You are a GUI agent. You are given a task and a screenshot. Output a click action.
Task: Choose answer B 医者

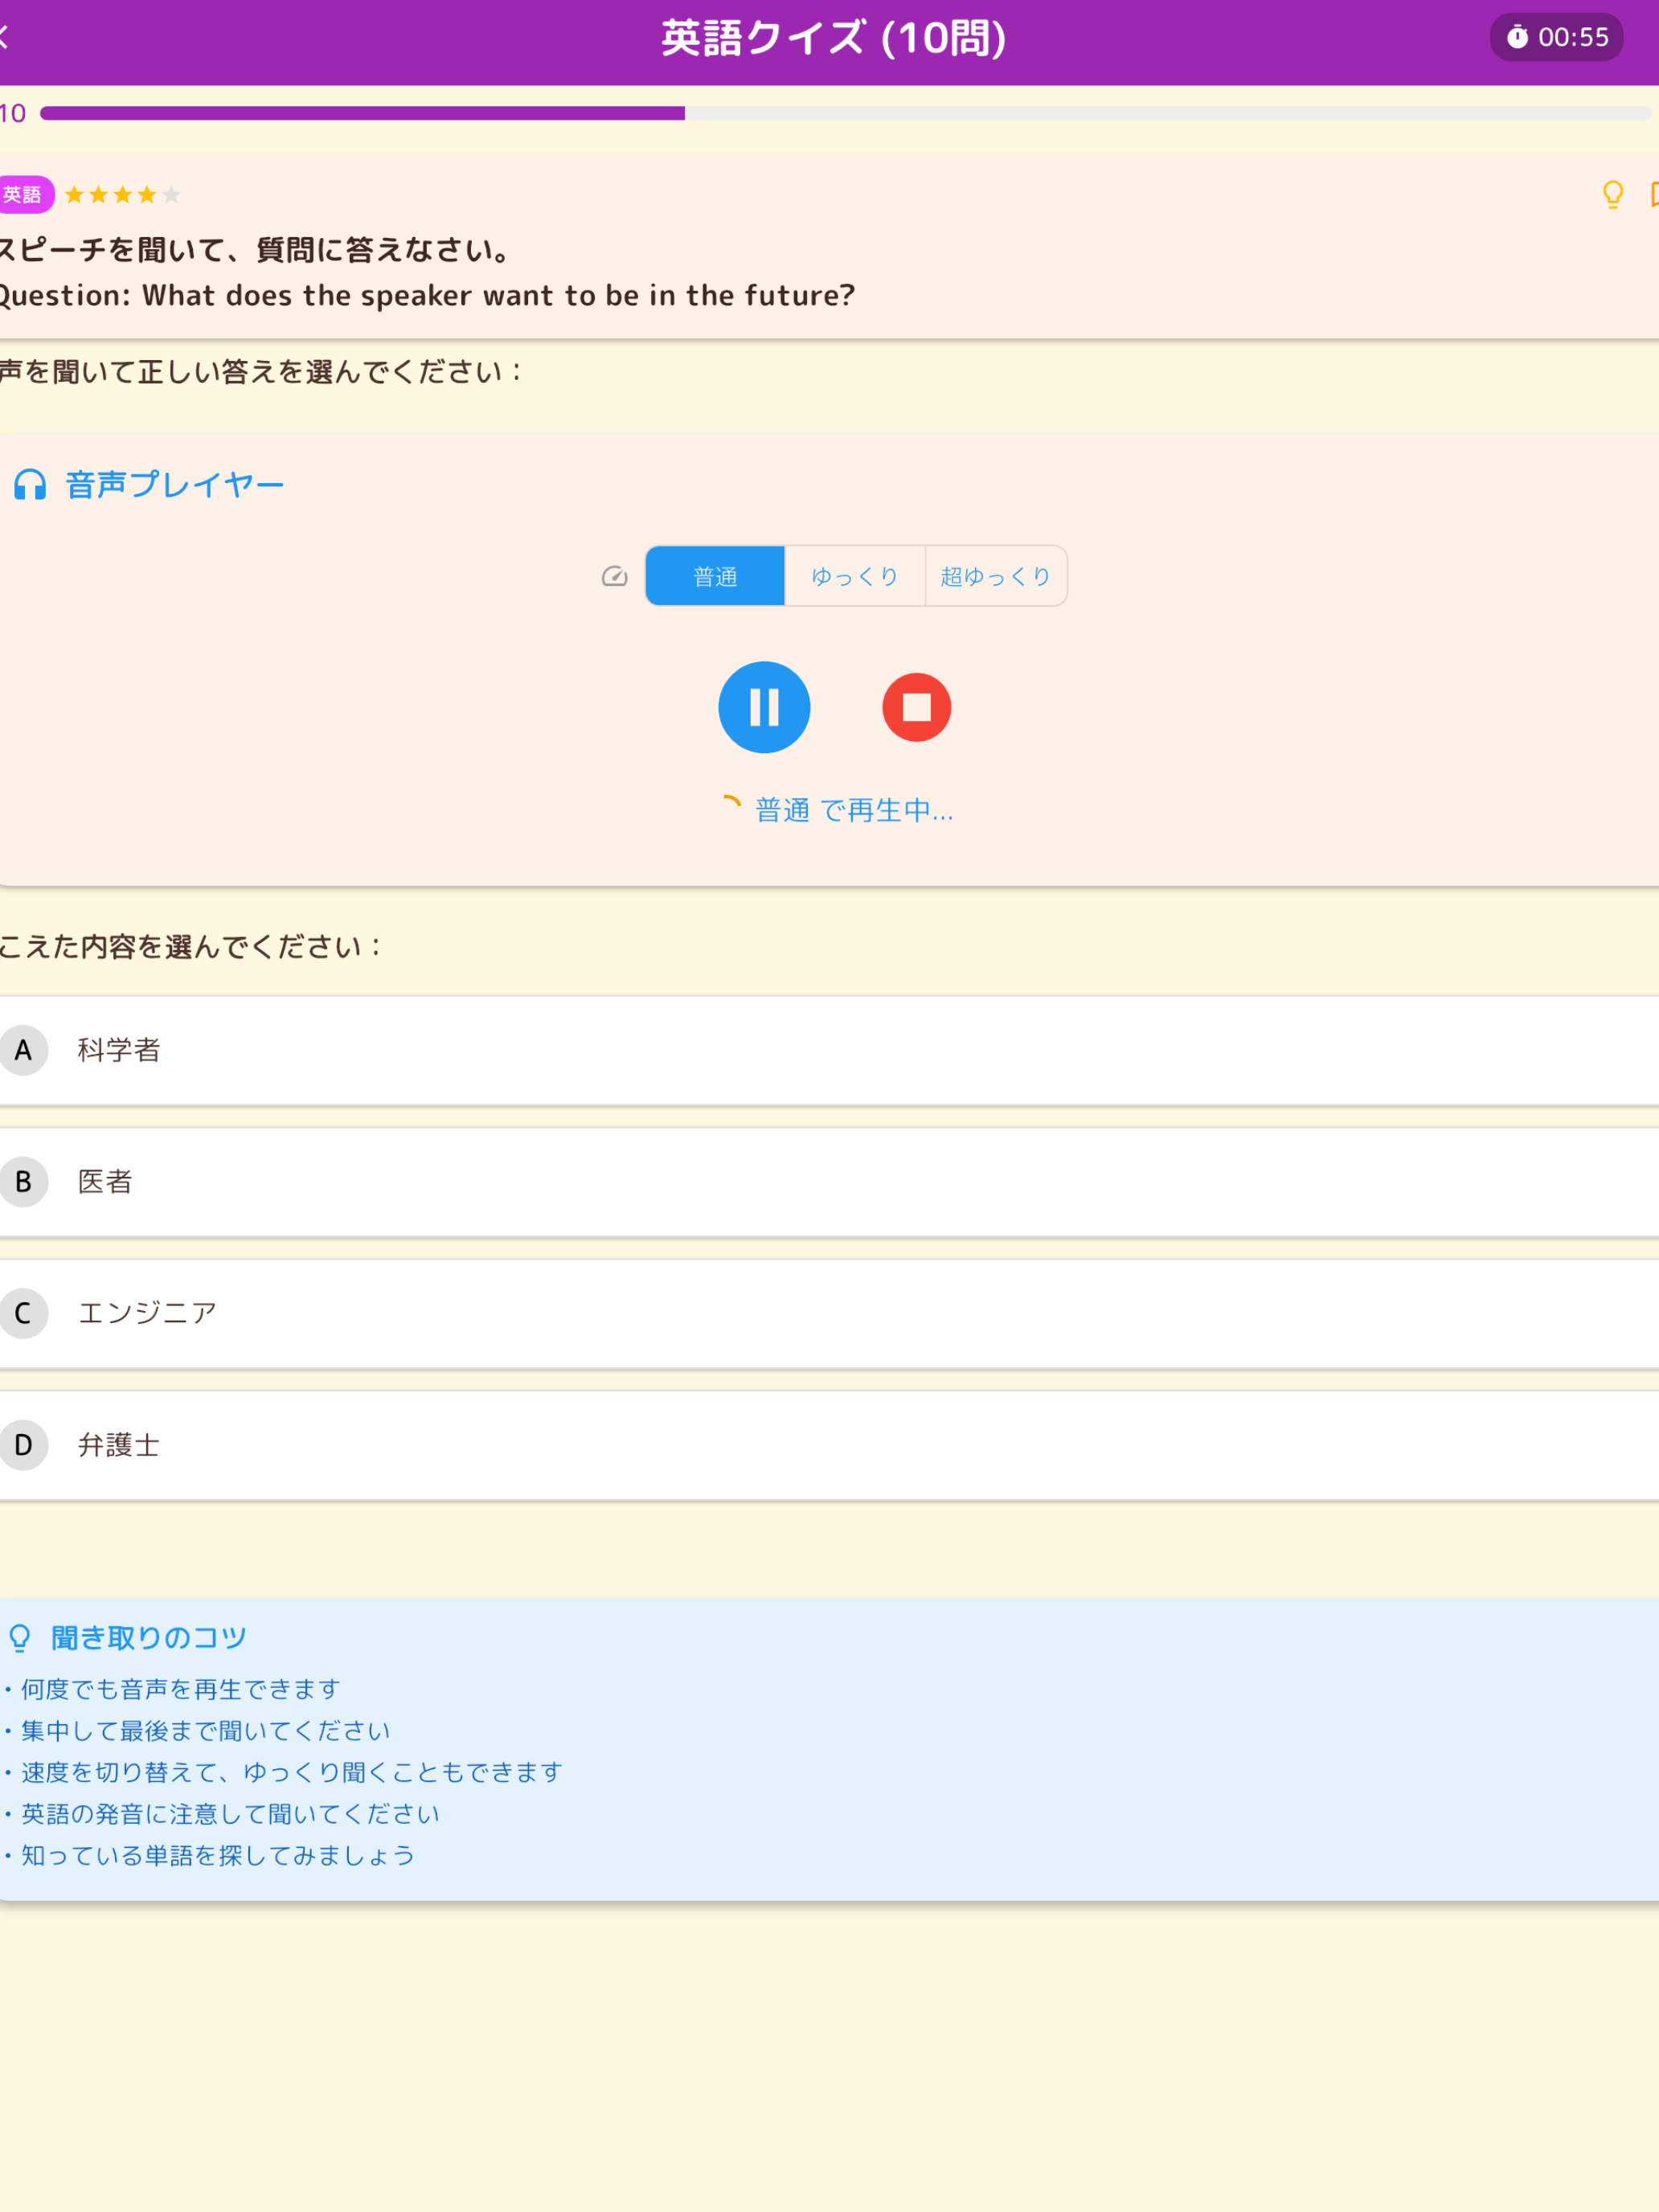pos(829,1182)
